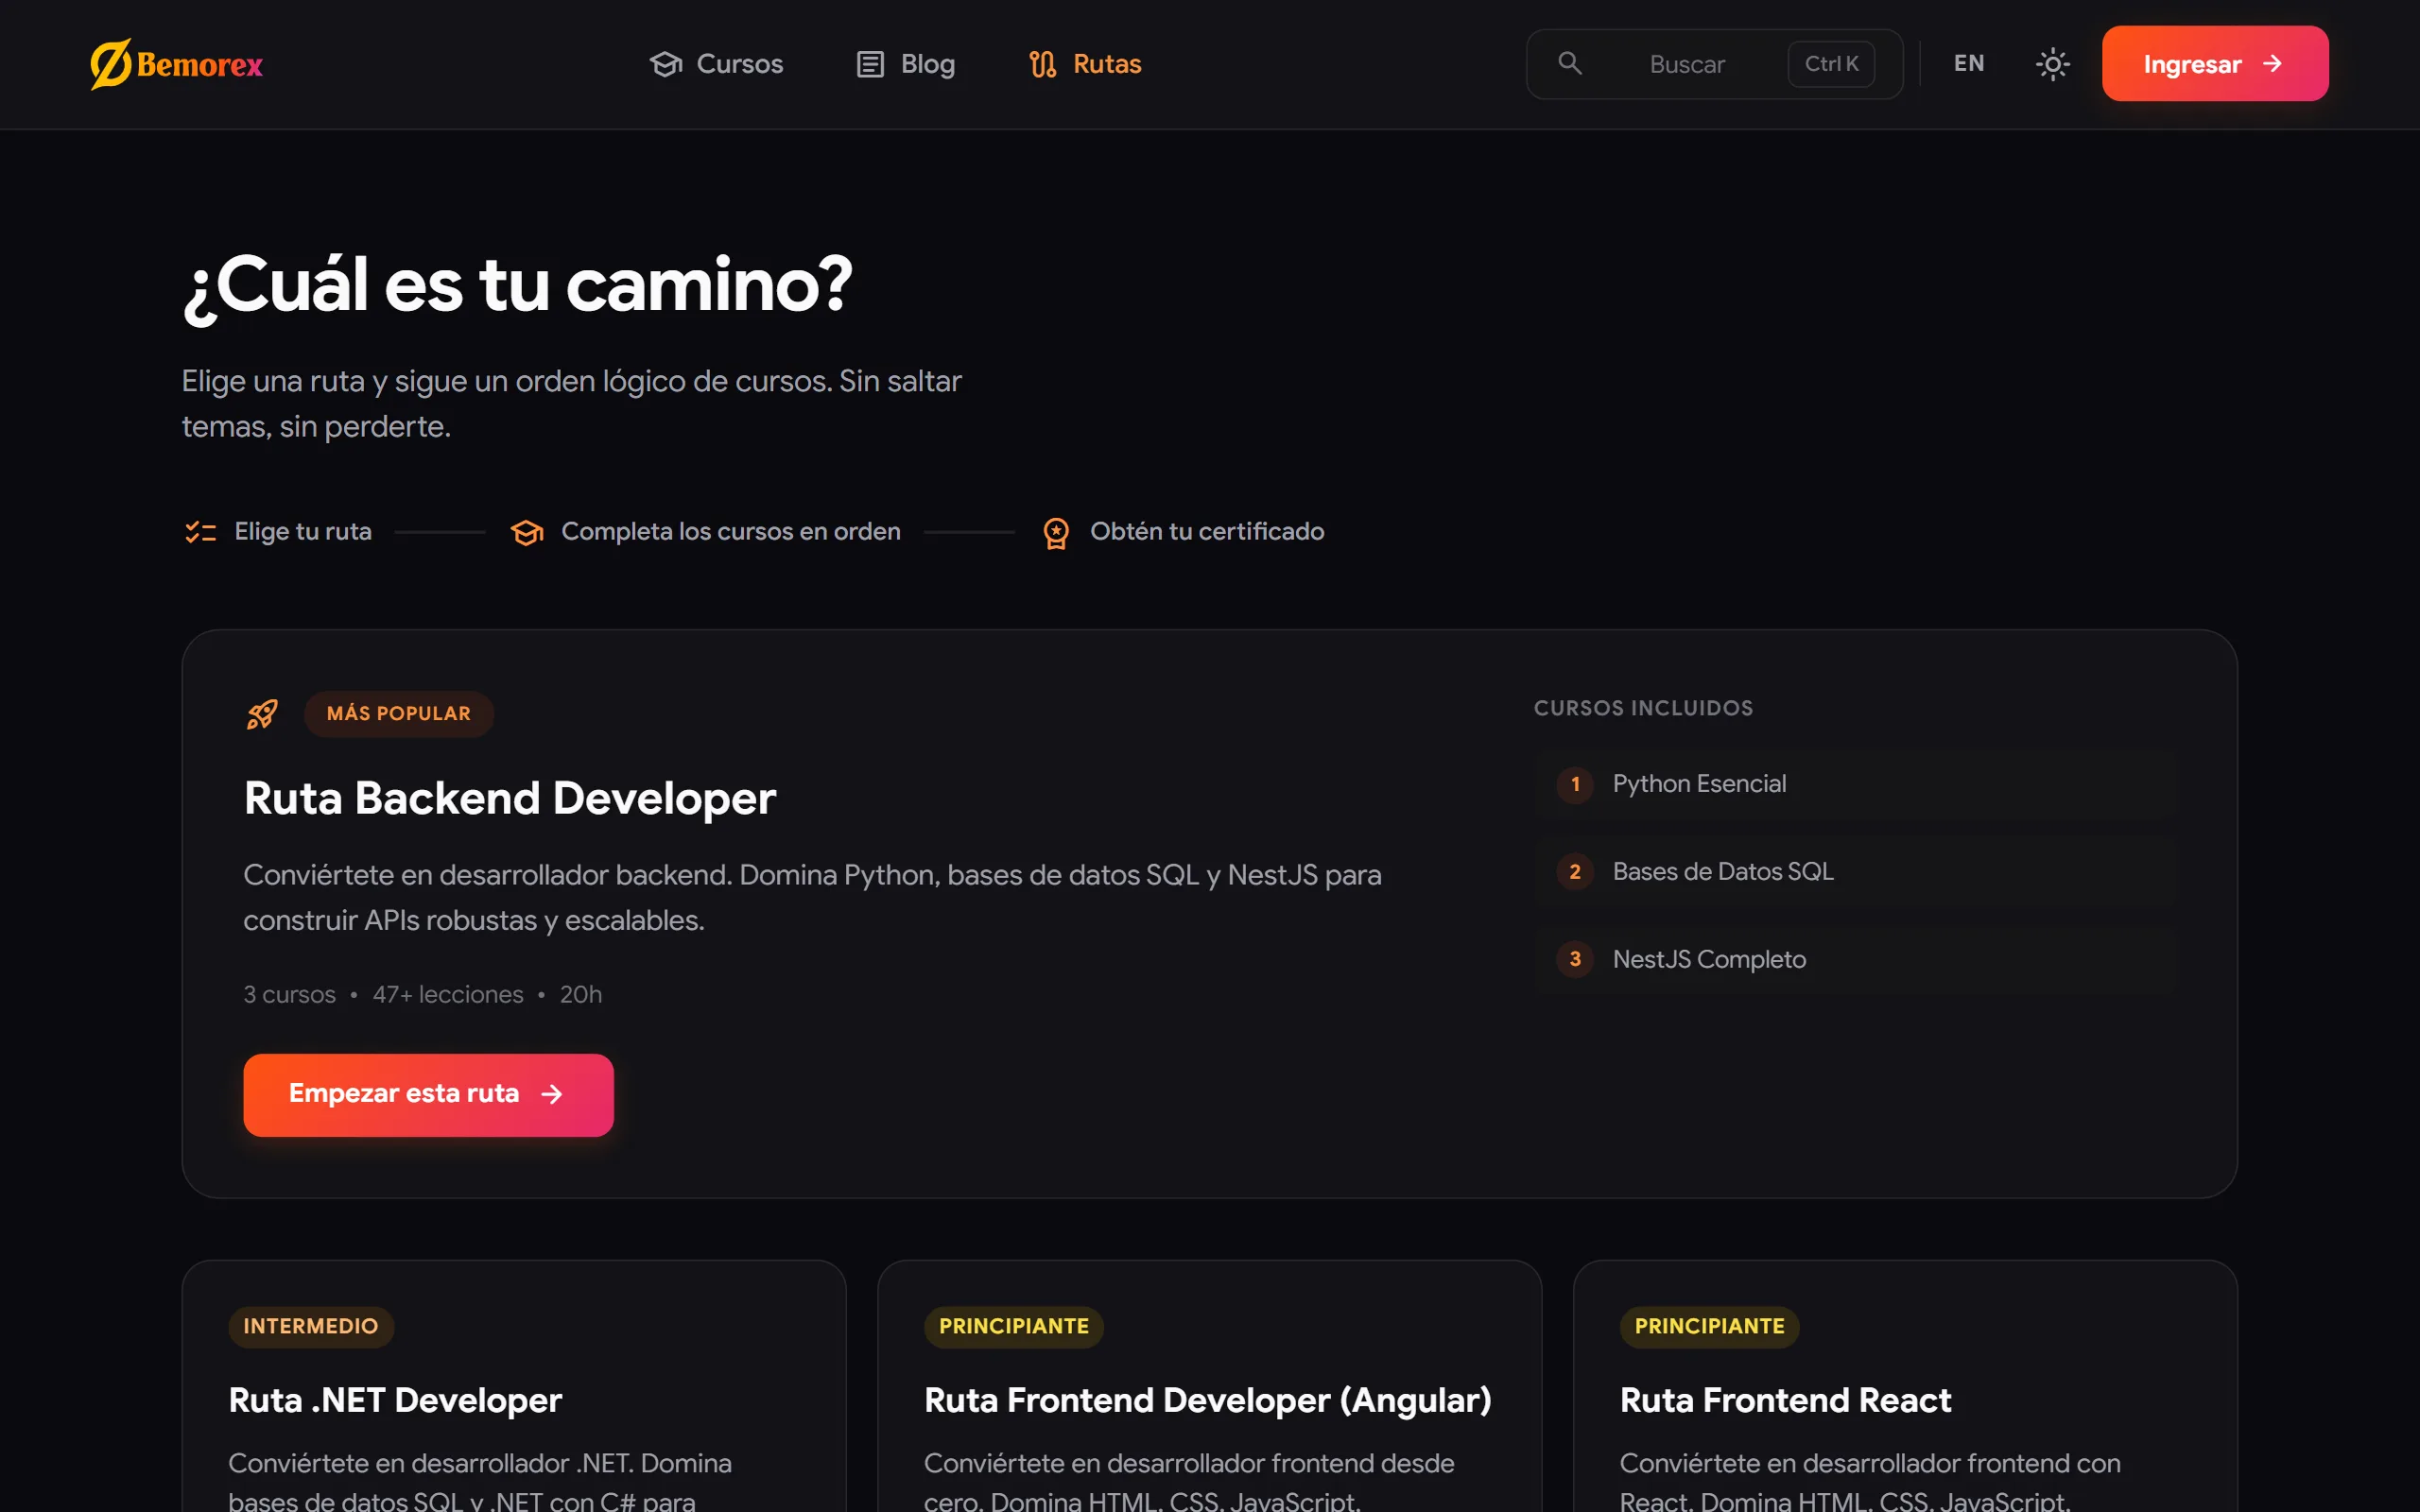The image size is (2420, 1512).
Task: Open the Ruta Frontend Developer (Angular) card
Action: tap(1209, 1386)
